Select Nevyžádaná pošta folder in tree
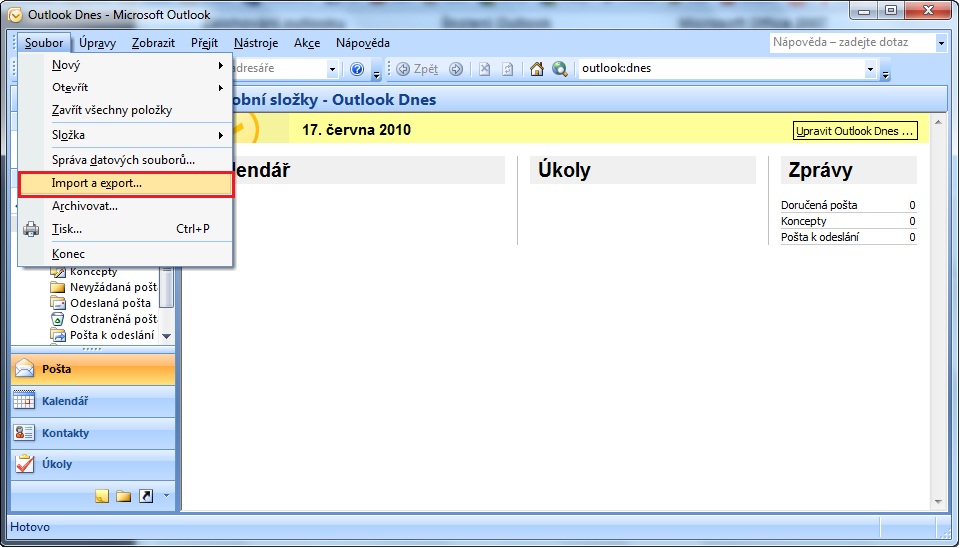Viewport: 960px width, 548px height. (x=113, y=287)
